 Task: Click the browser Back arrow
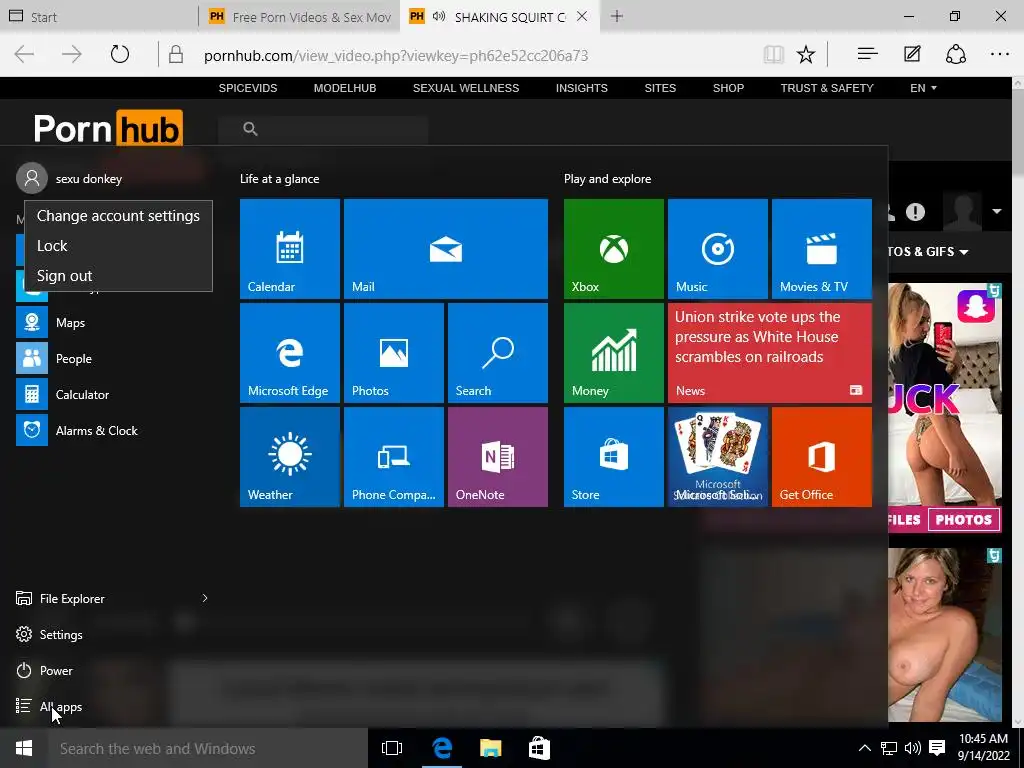tap(24, 54)
